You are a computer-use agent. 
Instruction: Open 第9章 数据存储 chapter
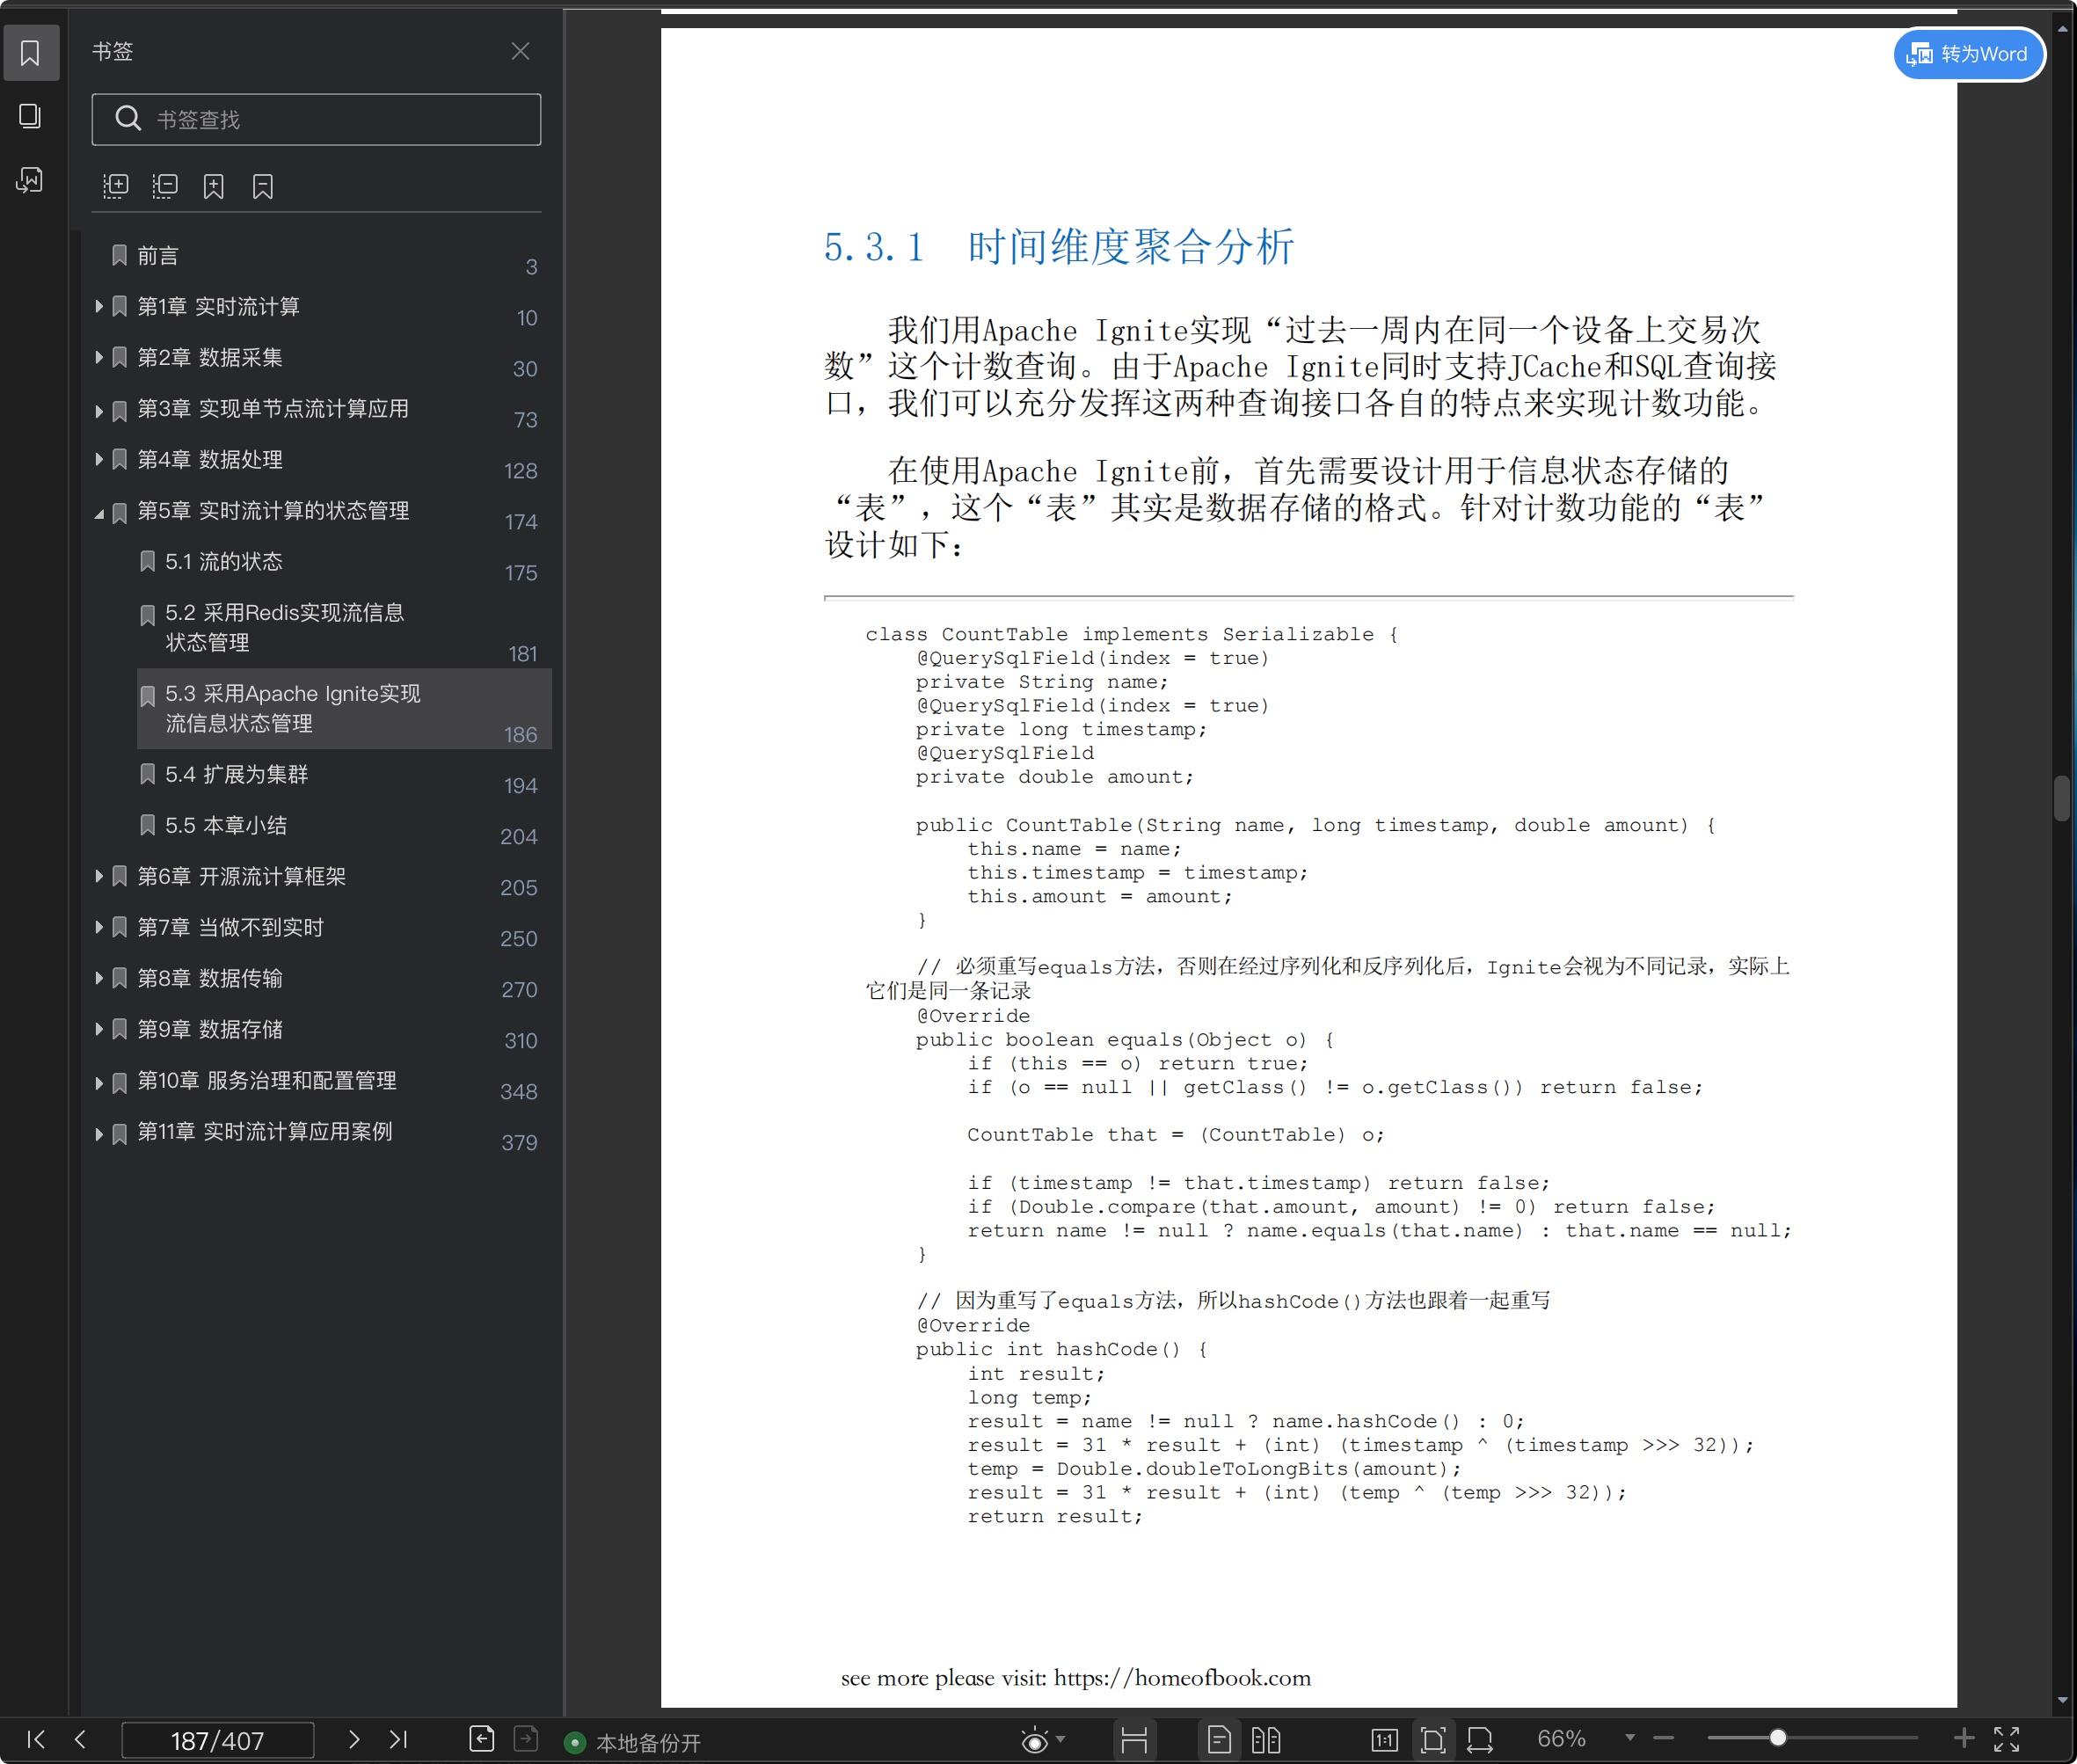(210, 1029)
